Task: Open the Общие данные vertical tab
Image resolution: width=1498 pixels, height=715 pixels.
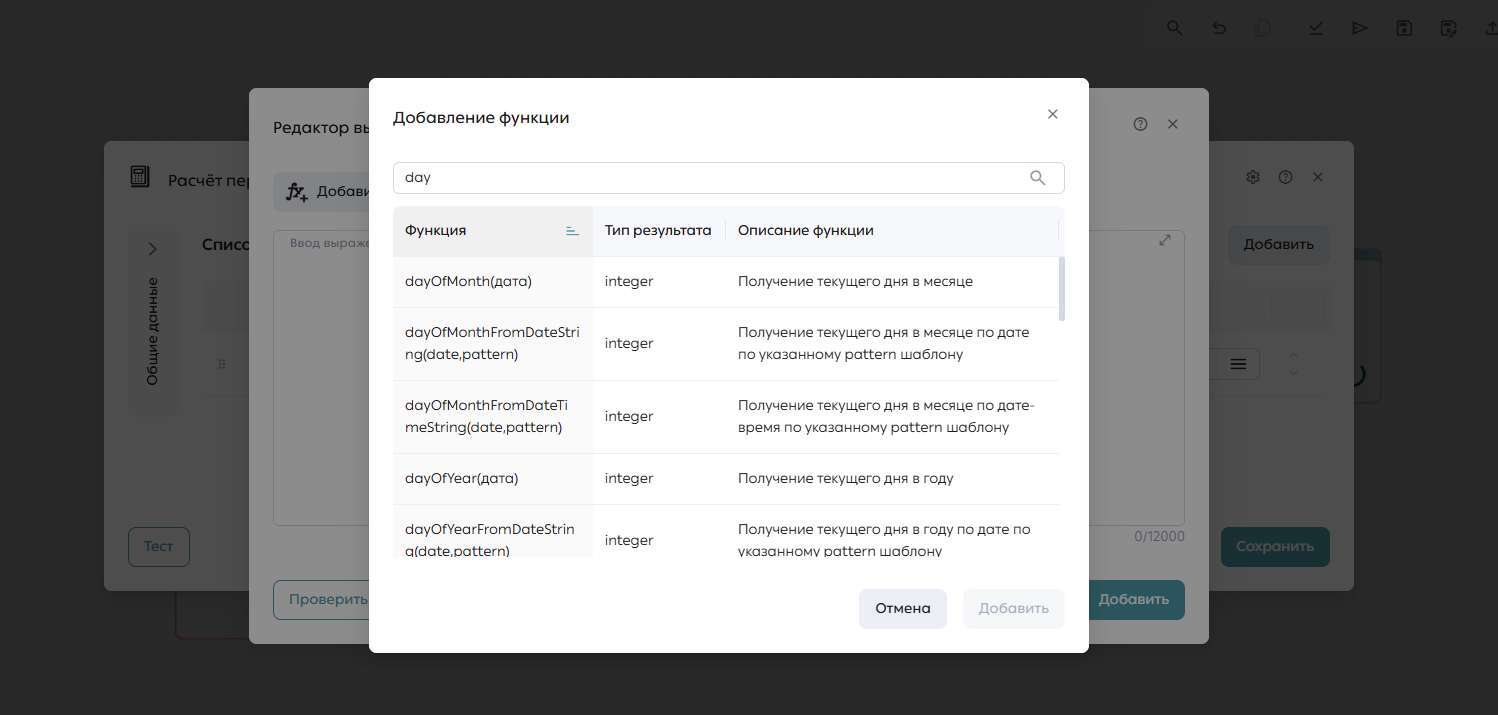Action: tap(153, 331)
